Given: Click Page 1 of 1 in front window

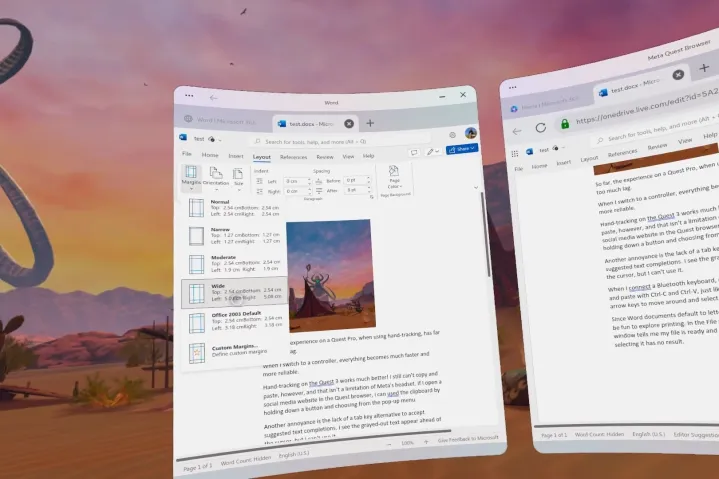Looking at the screenshot, I should tap(198, 467).
